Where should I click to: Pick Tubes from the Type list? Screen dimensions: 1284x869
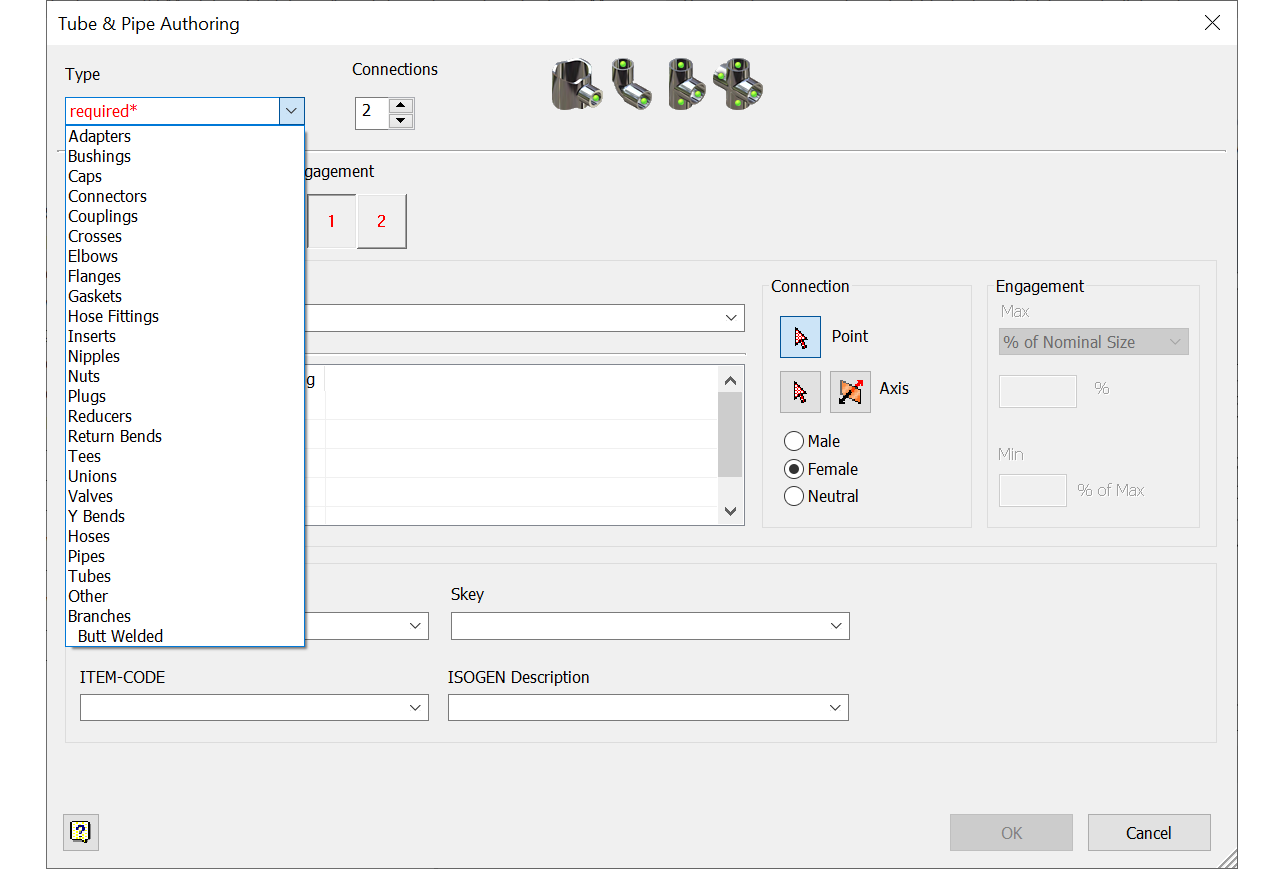click(184, 576)
